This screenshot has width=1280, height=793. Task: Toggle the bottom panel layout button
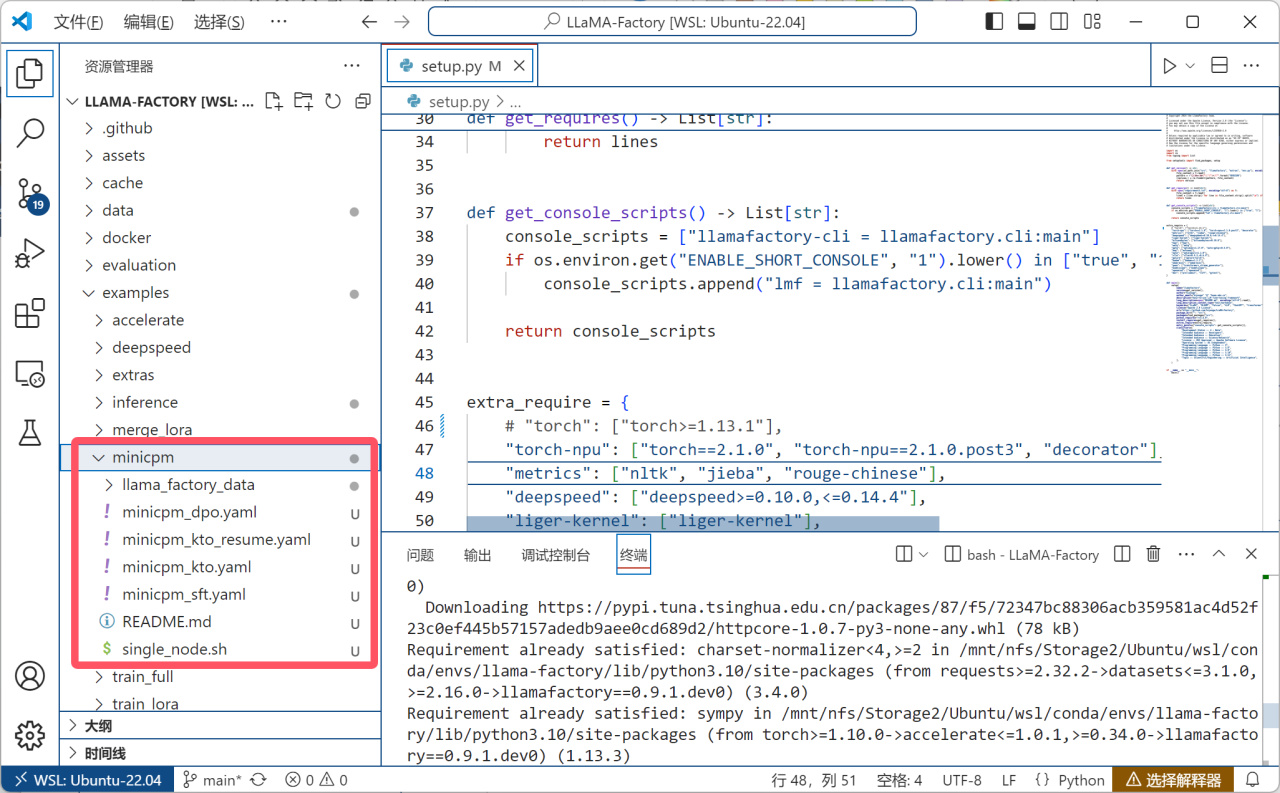(1026, 22)
